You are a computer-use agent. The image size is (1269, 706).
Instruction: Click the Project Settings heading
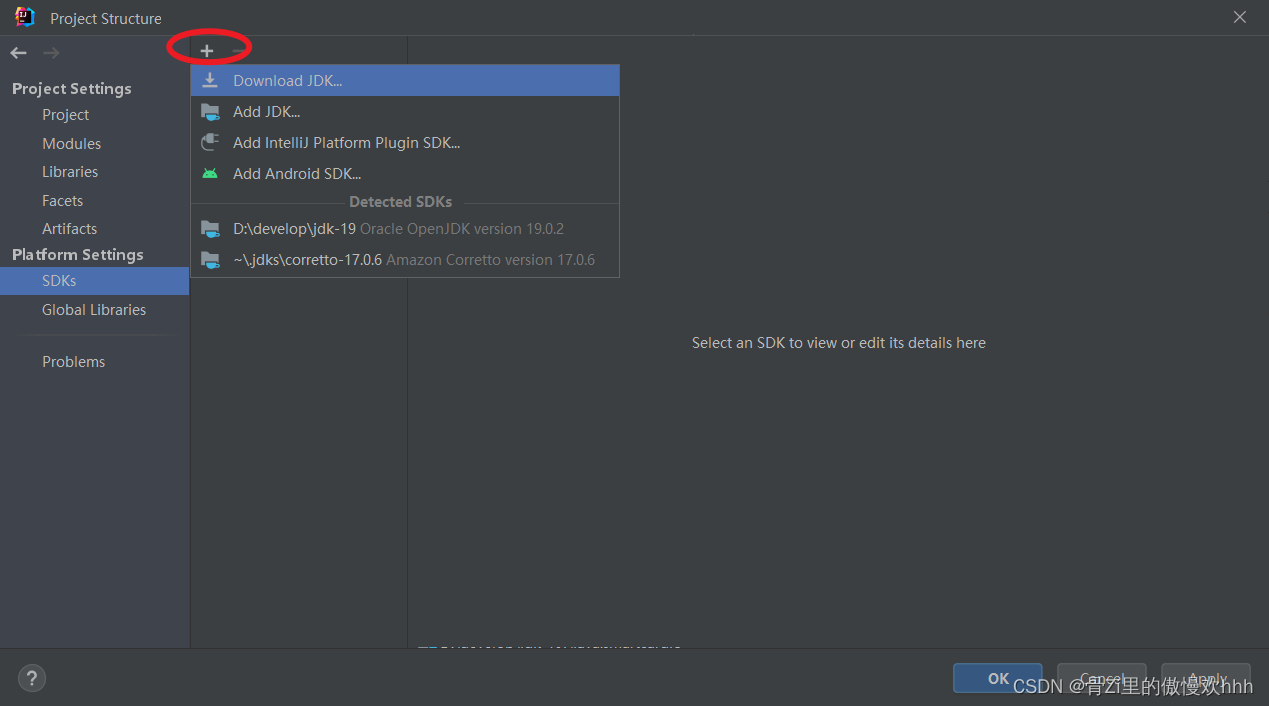pyautogui.click(x=72, y=89)
